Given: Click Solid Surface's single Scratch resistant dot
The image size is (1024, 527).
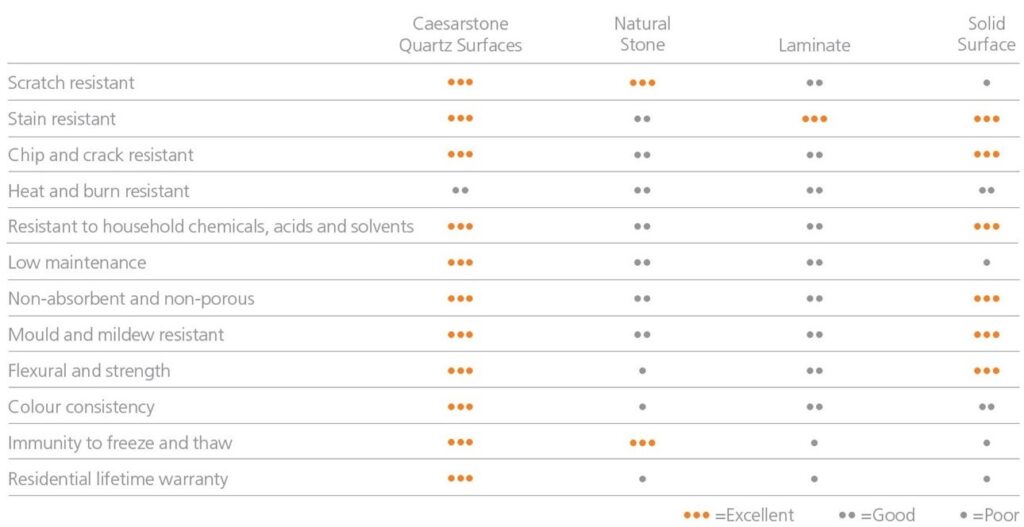Looking at the screenshot, I should click(x=986, y=83).
